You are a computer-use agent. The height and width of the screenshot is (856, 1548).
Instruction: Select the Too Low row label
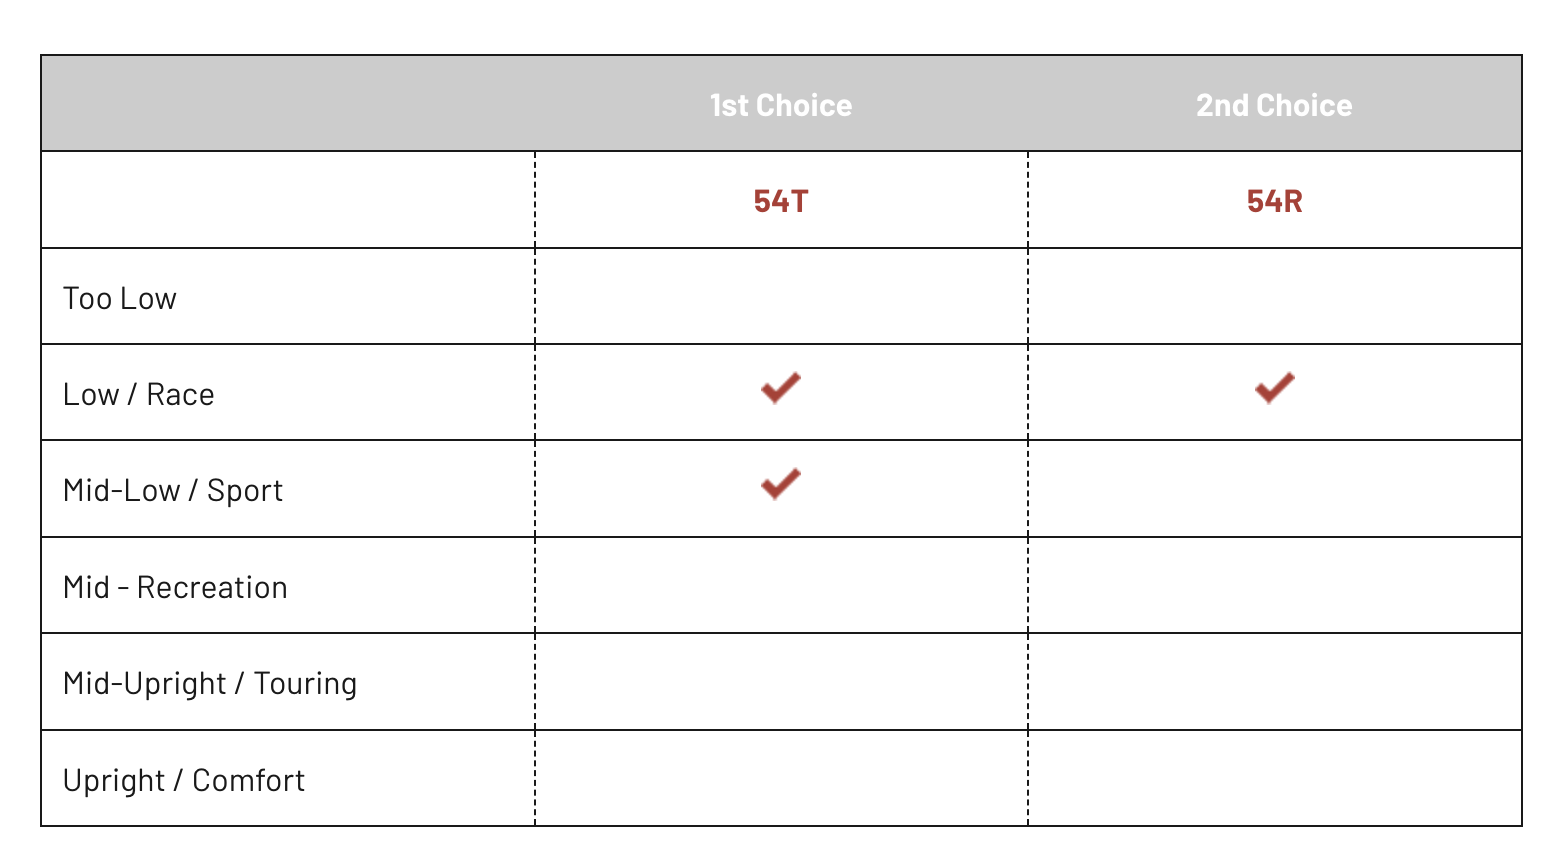120,298
